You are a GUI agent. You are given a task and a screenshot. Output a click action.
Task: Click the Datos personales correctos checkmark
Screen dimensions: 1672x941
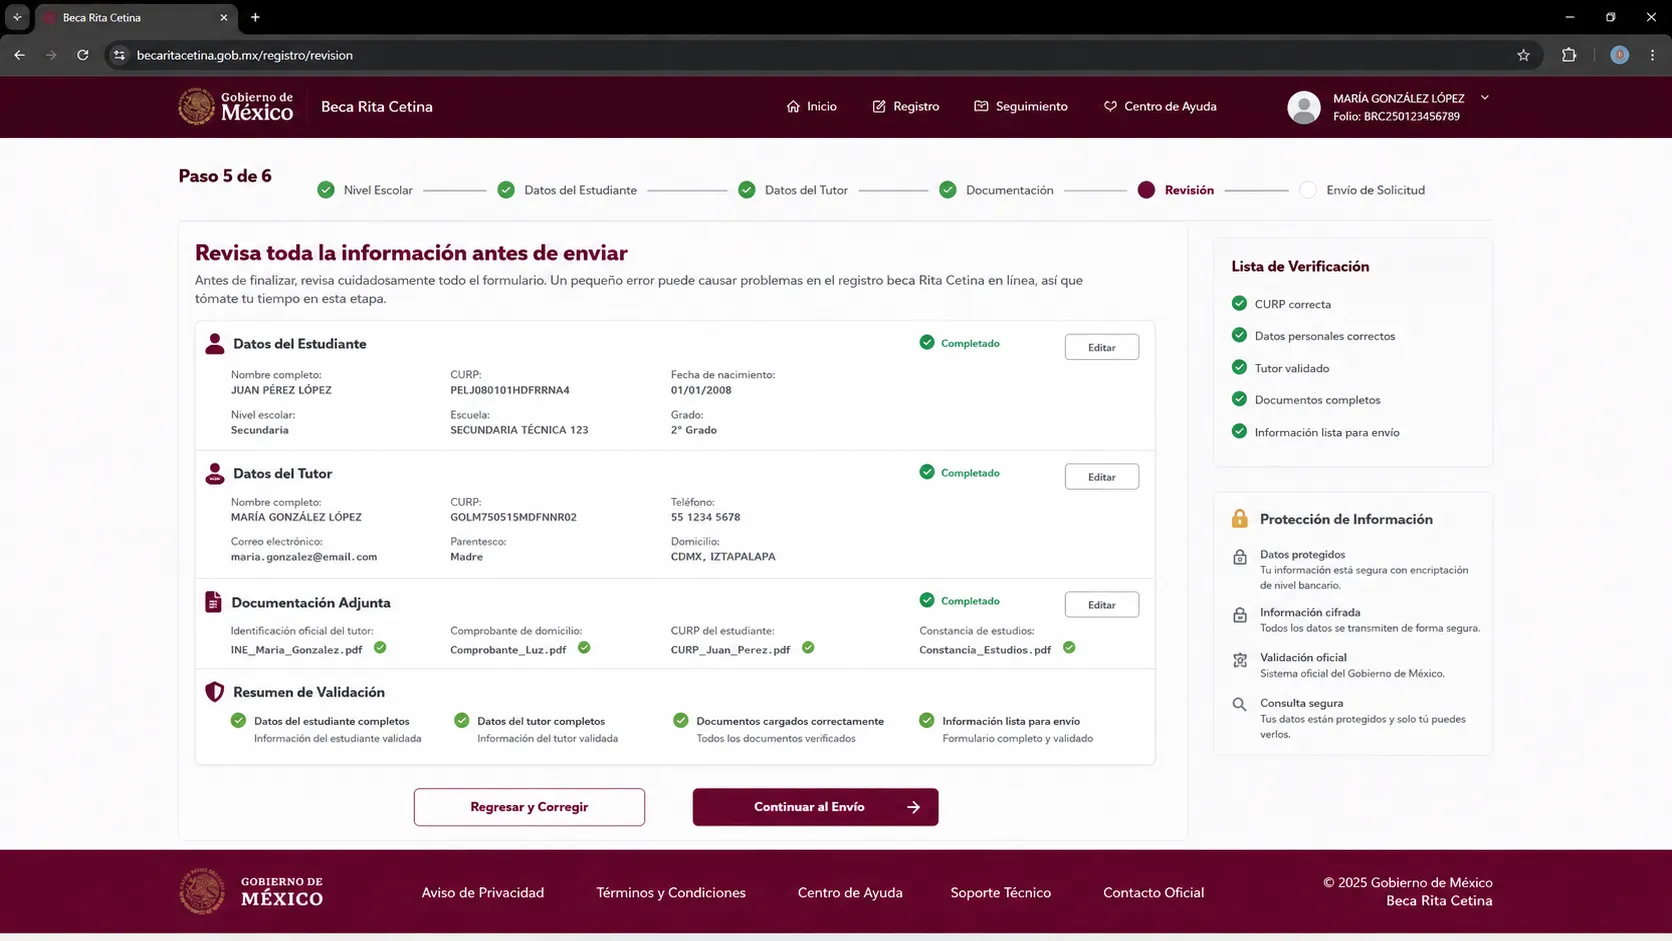(x=1240, y=335)
